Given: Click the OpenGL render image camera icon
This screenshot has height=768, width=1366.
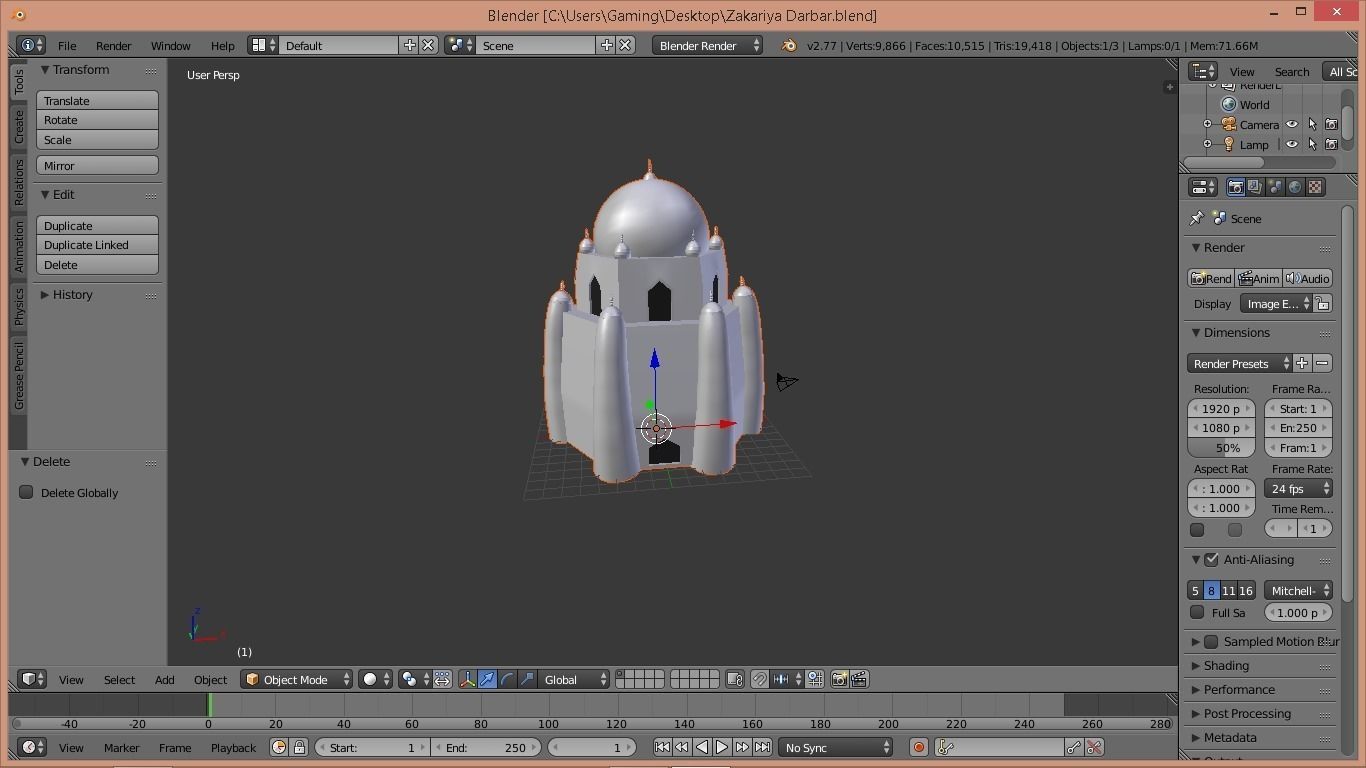Looking at the screenshot, I should coord(839,680).
